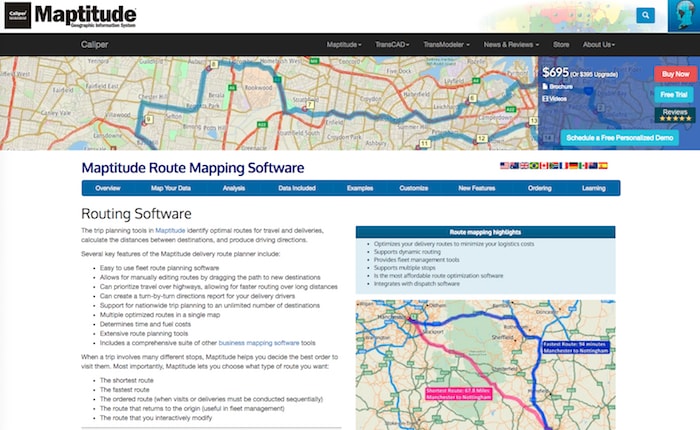Image resolution: width=700 pixels, height=430 pixels.
Task: Select the Germany flag
Action: 573,166
